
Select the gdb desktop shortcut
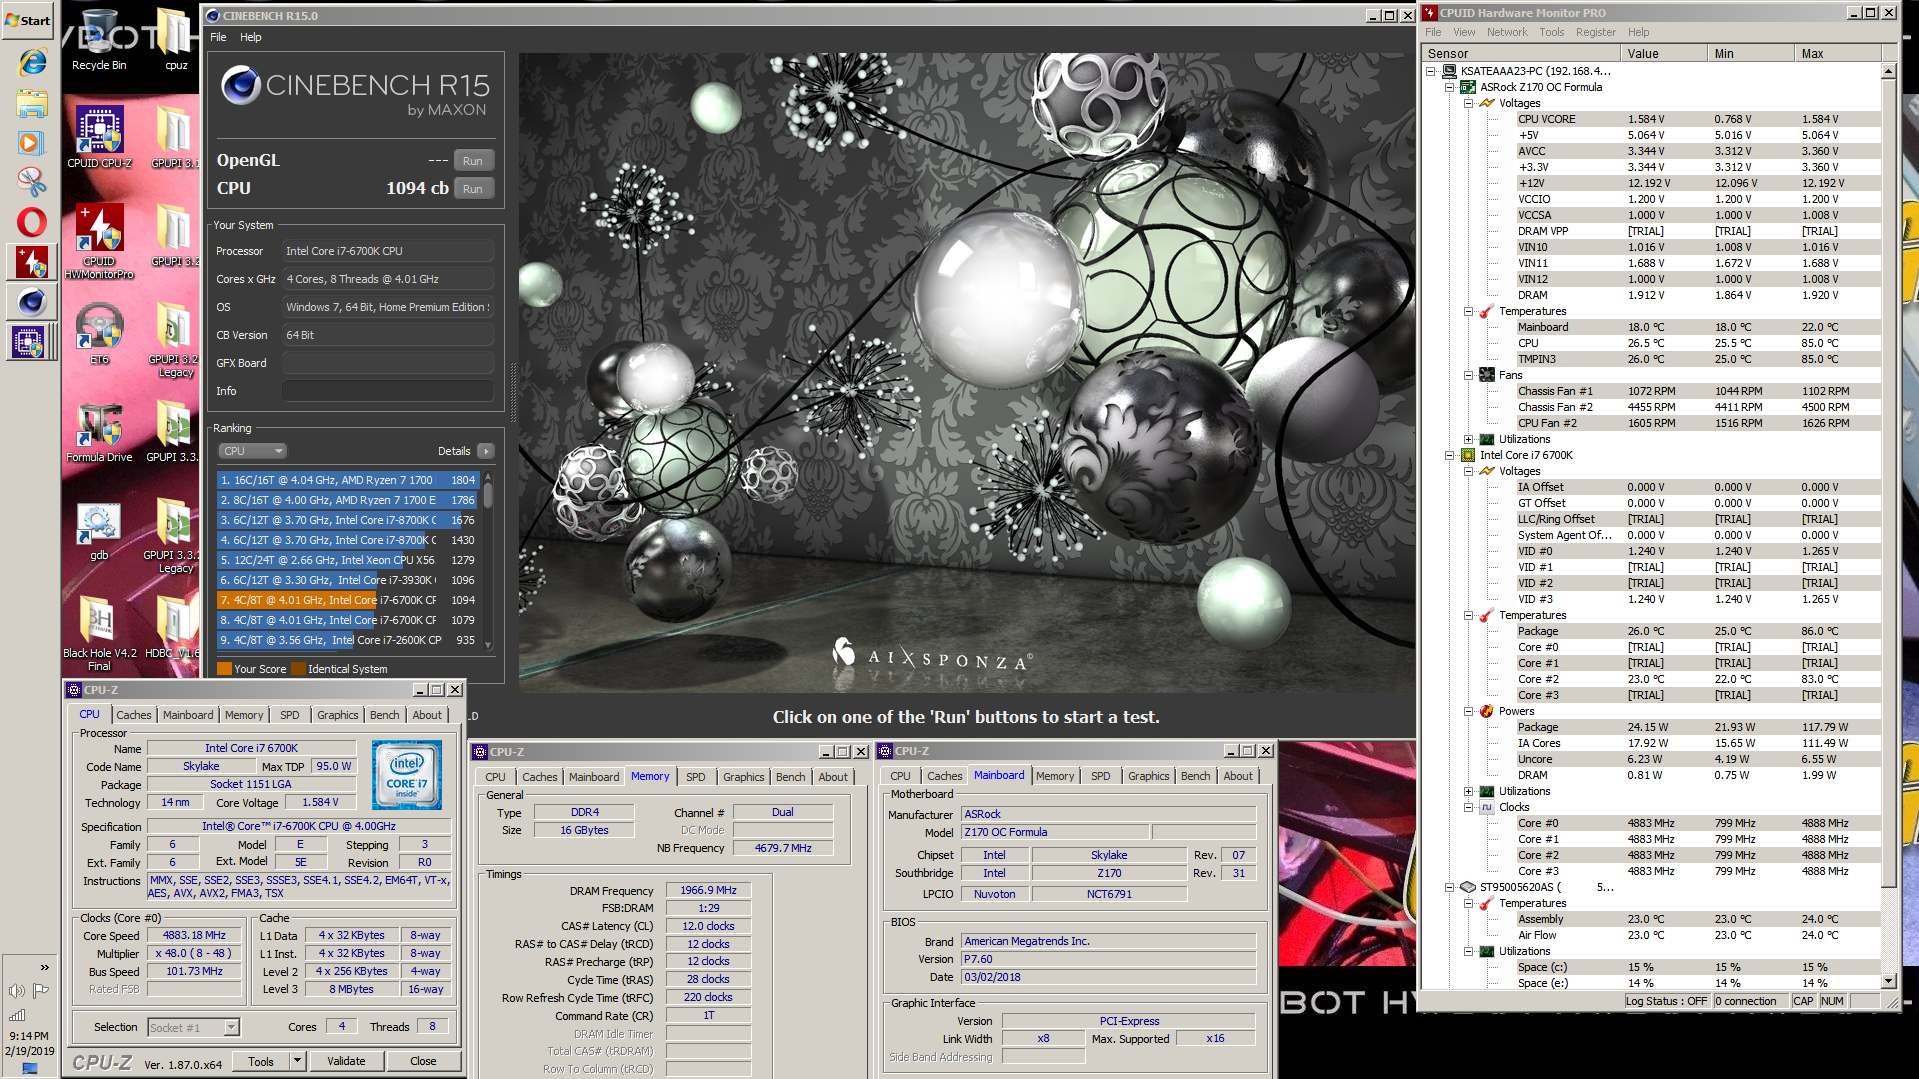(99, 530)
